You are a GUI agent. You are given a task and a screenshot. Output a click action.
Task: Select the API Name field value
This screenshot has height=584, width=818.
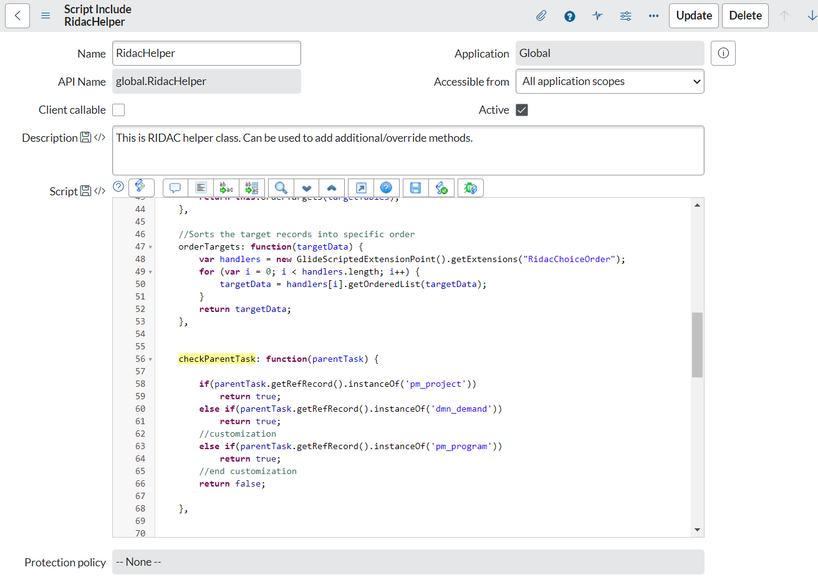[207, 81]
